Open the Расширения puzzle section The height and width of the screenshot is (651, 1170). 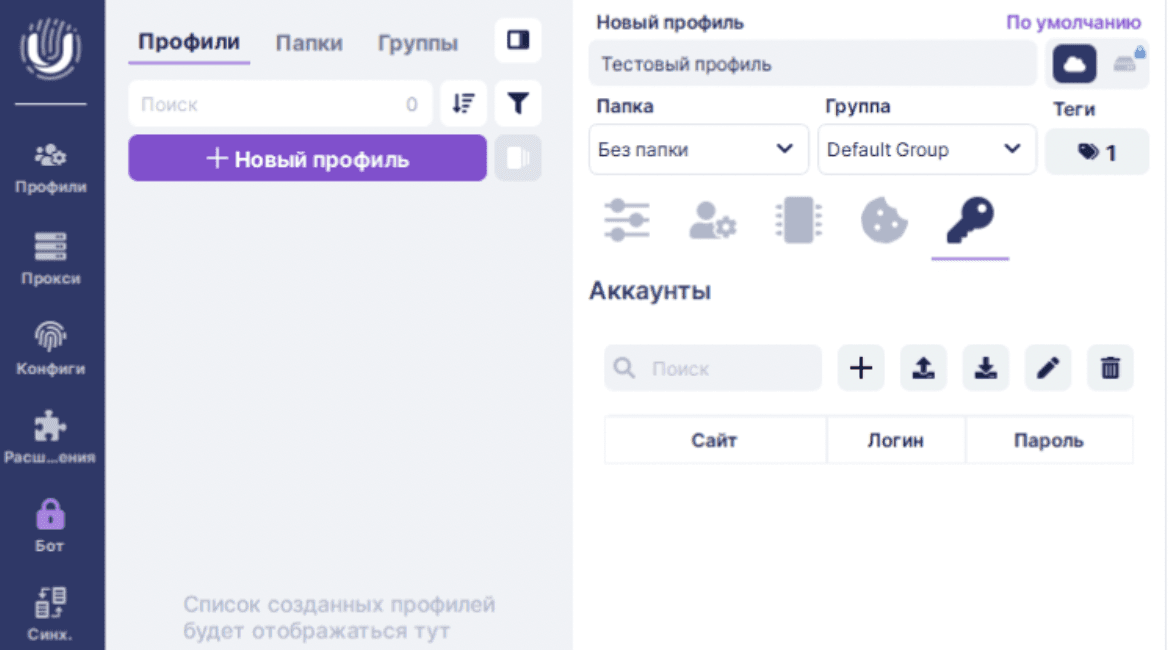[x=51, y=437]
